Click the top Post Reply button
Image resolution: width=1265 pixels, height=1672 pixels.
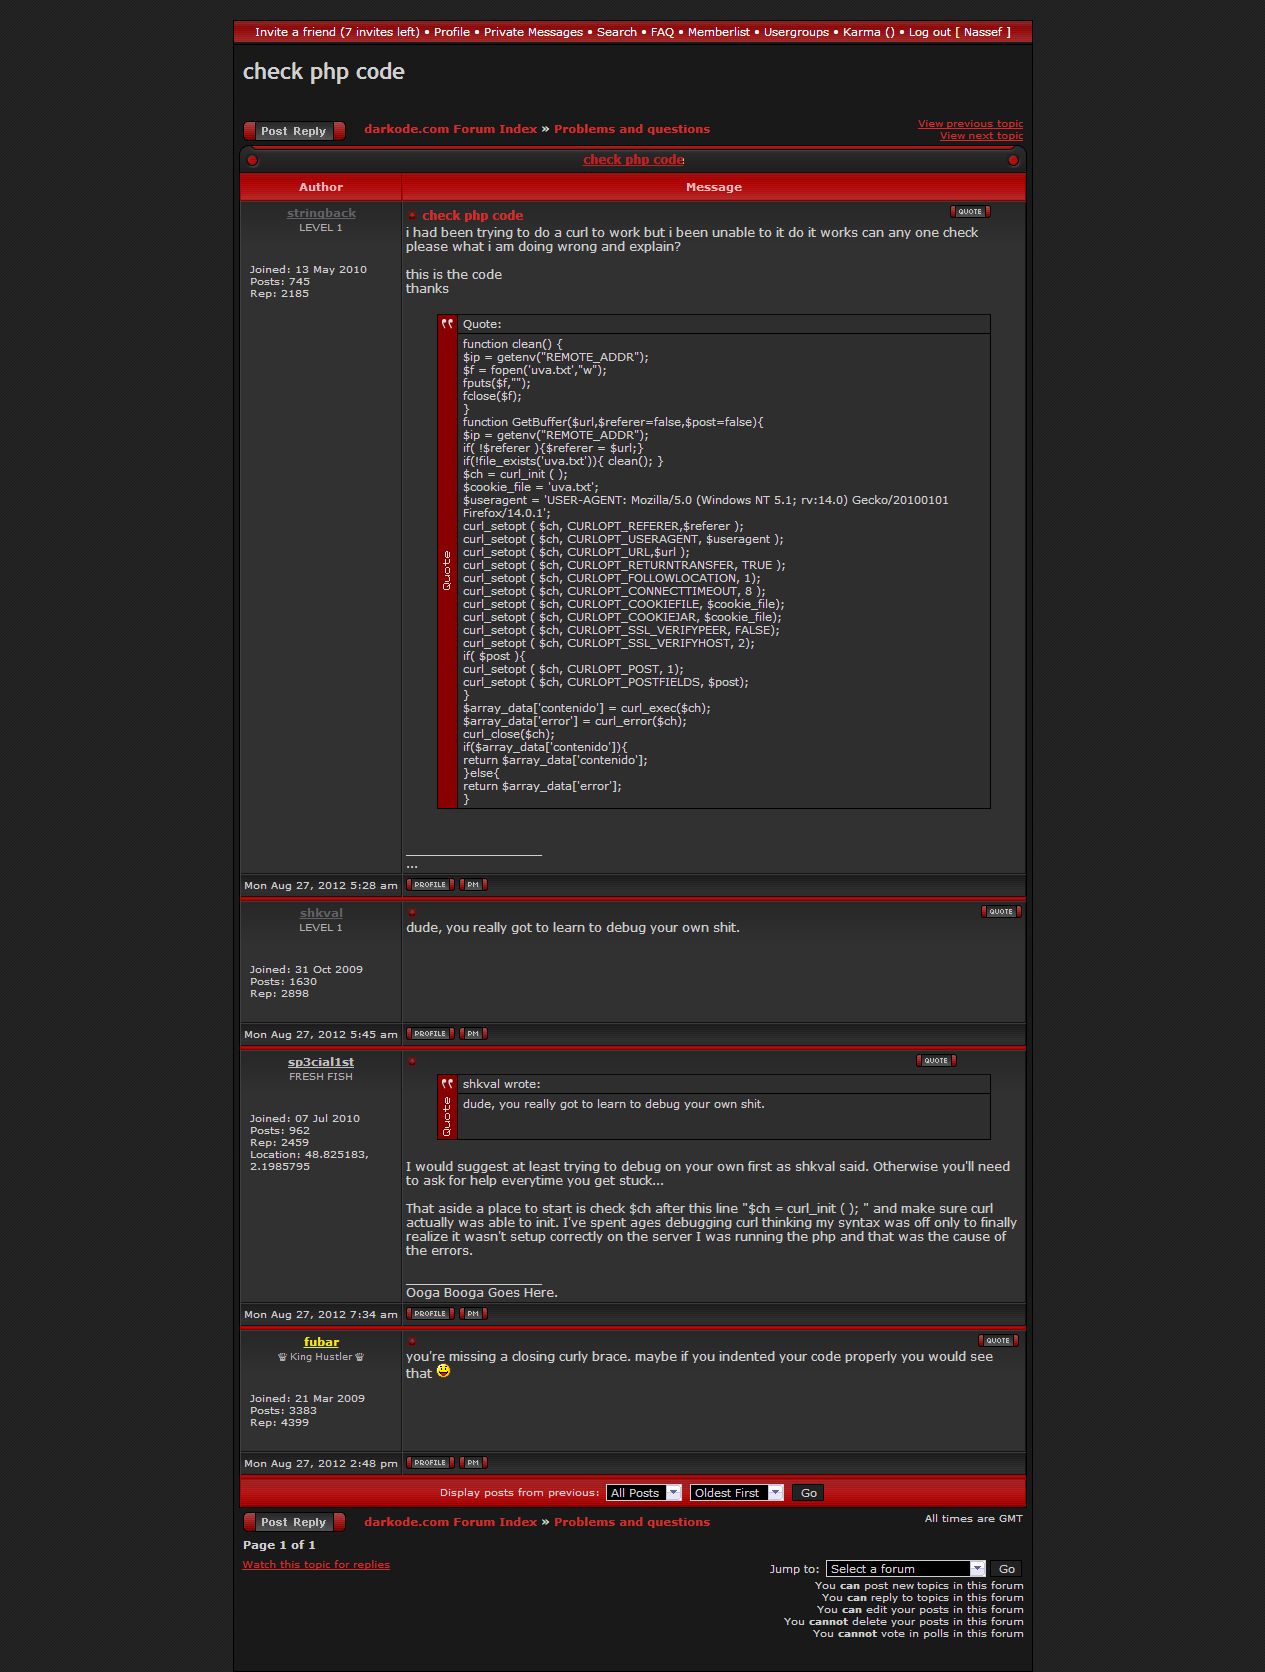pyautogui.click(x=294, y=131)
